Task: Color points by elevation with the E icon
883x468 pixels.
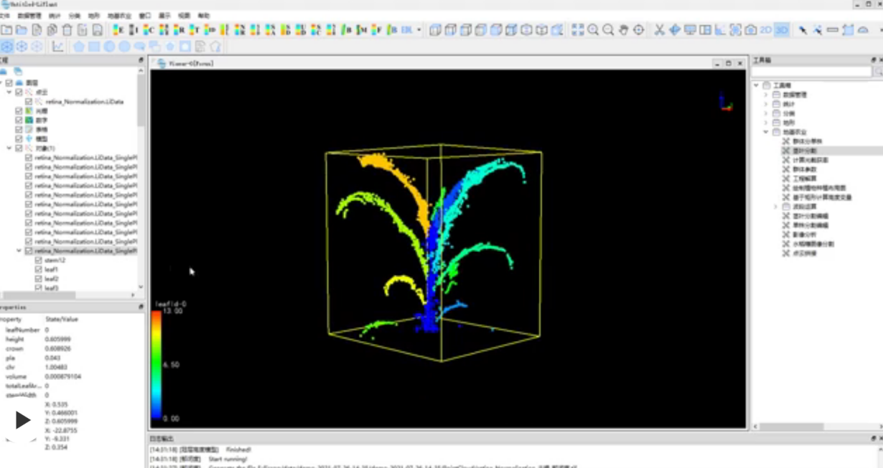Action: (118, 30)
